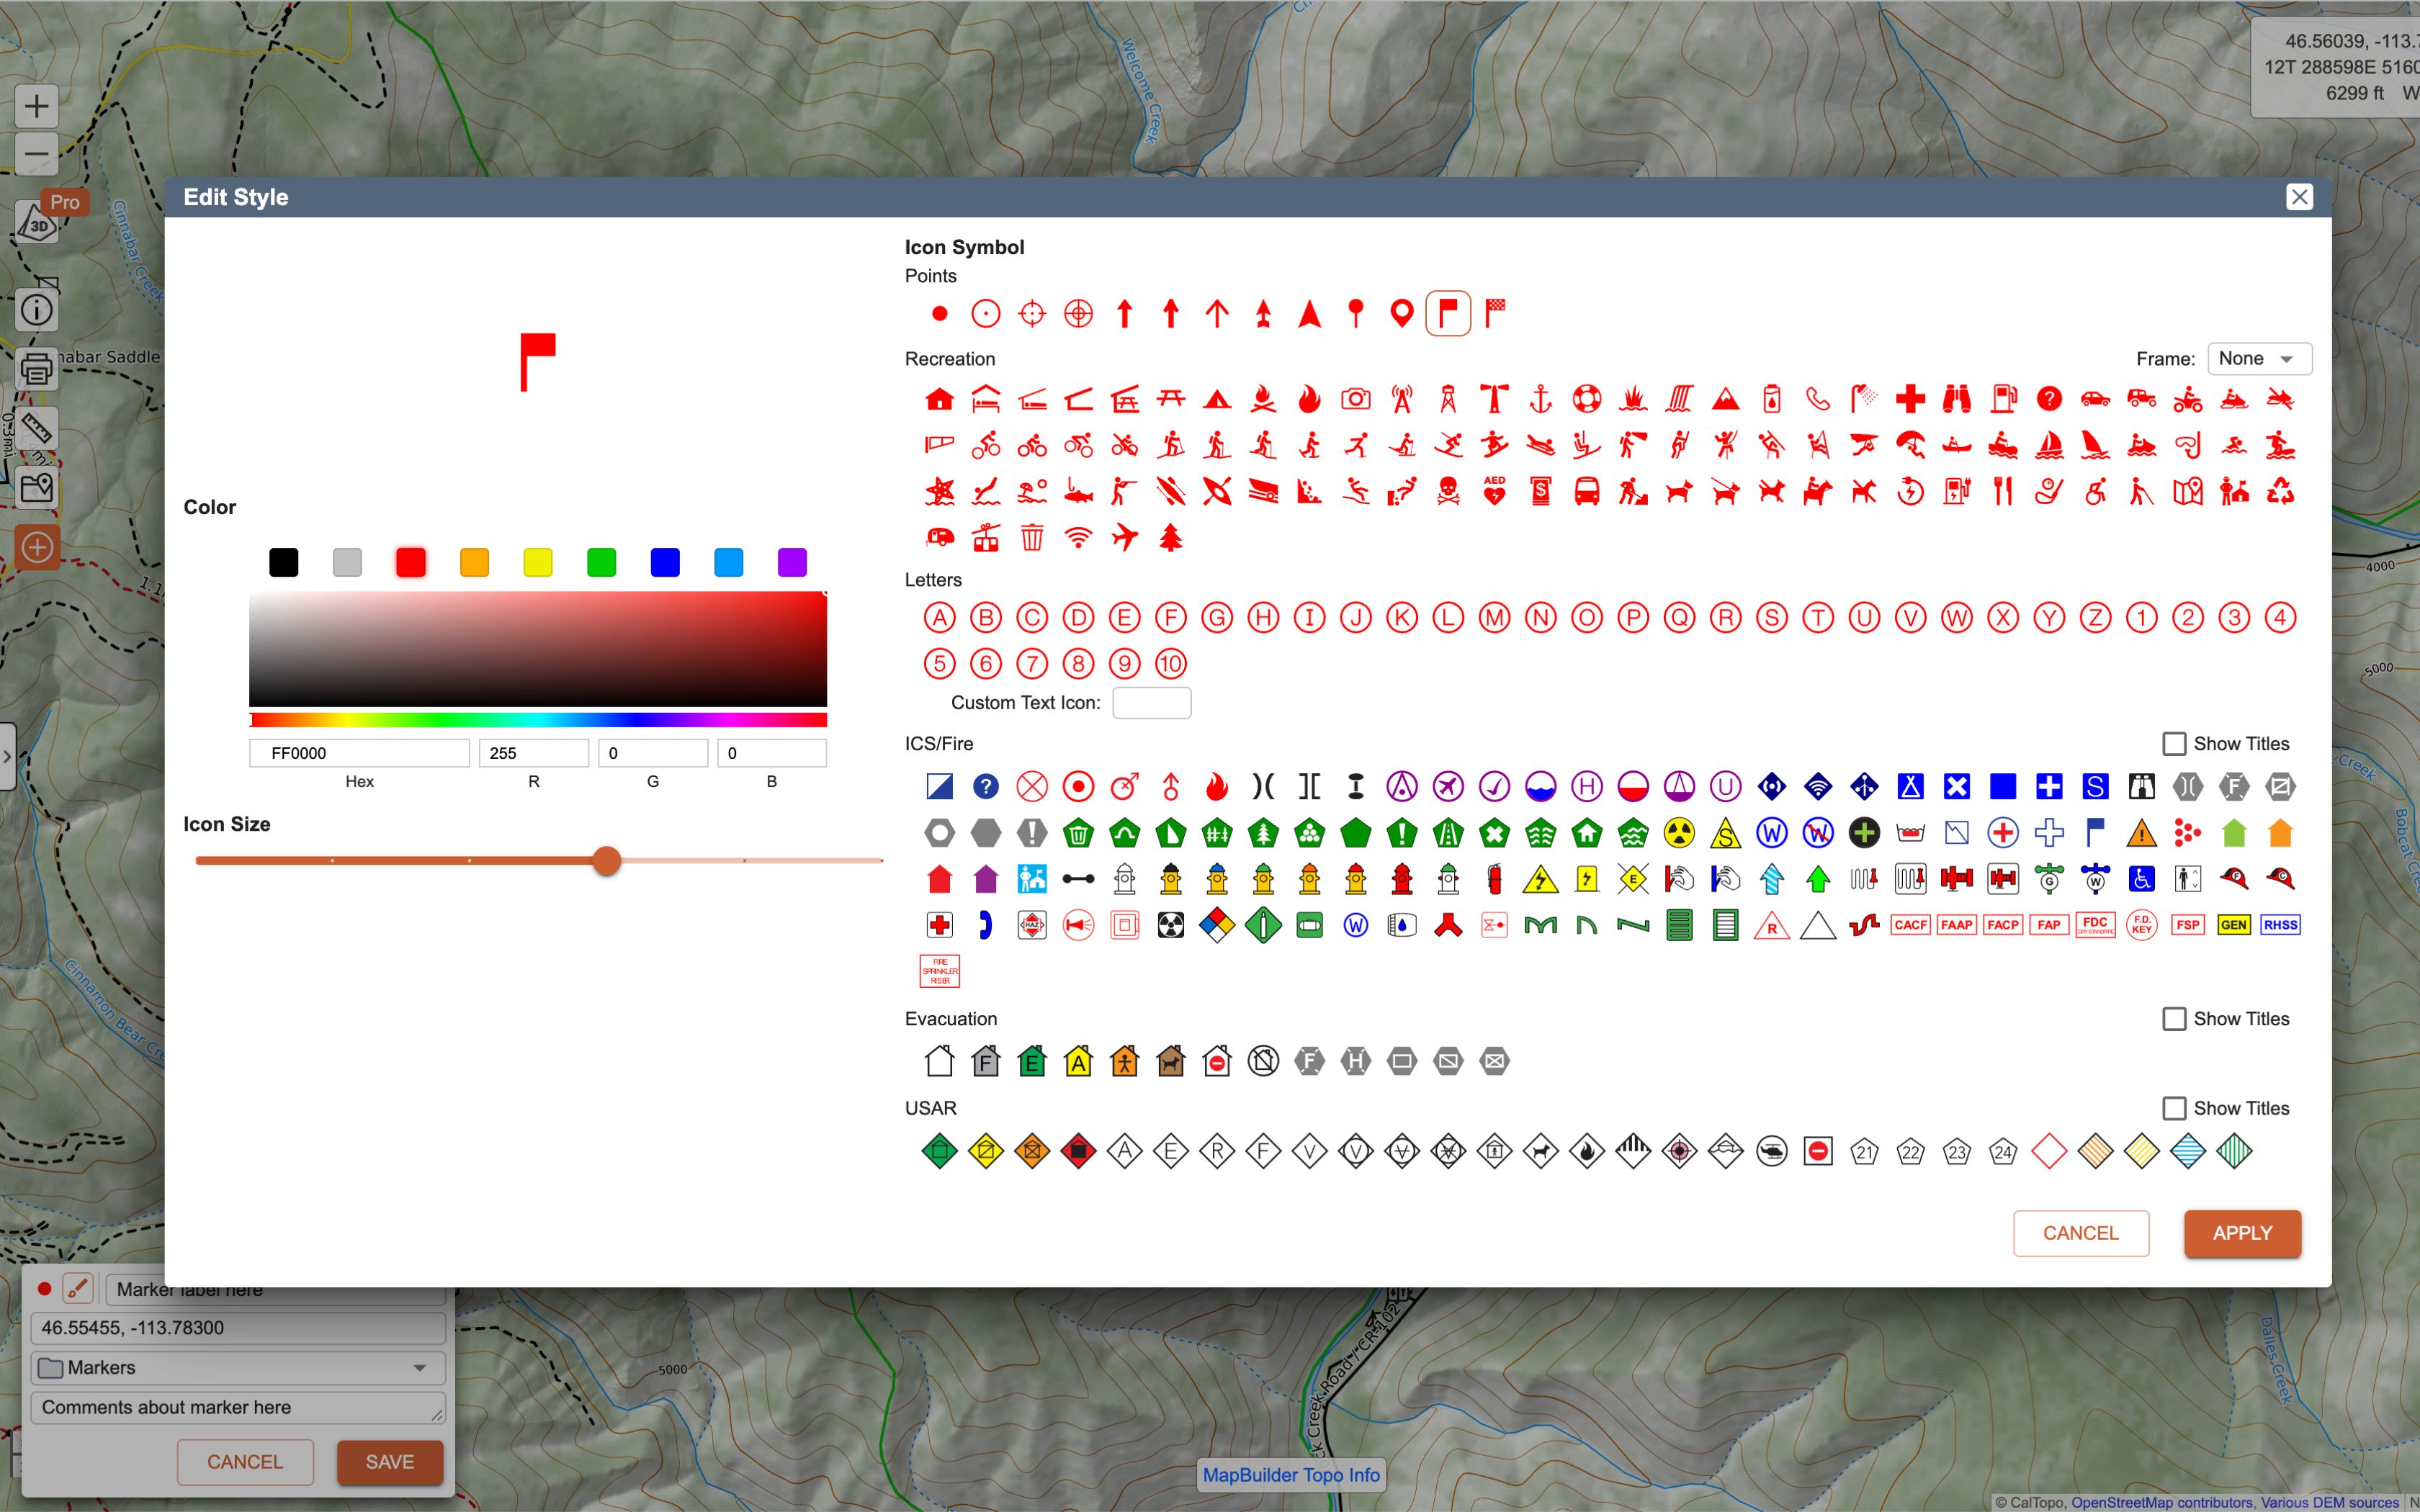This screenshot has width=2420, height=1512.
Task: Choose the purple color swatch
Action: pos(792,562)
